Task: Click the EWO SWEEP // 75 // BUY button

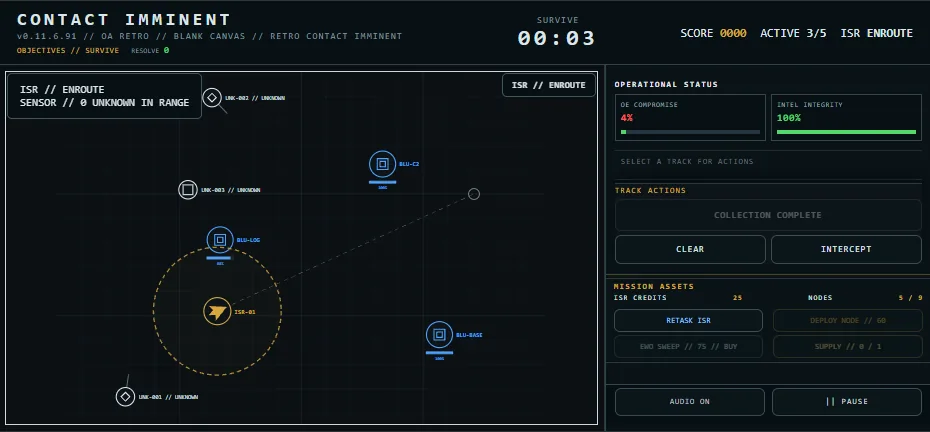Action: [688, 347]
